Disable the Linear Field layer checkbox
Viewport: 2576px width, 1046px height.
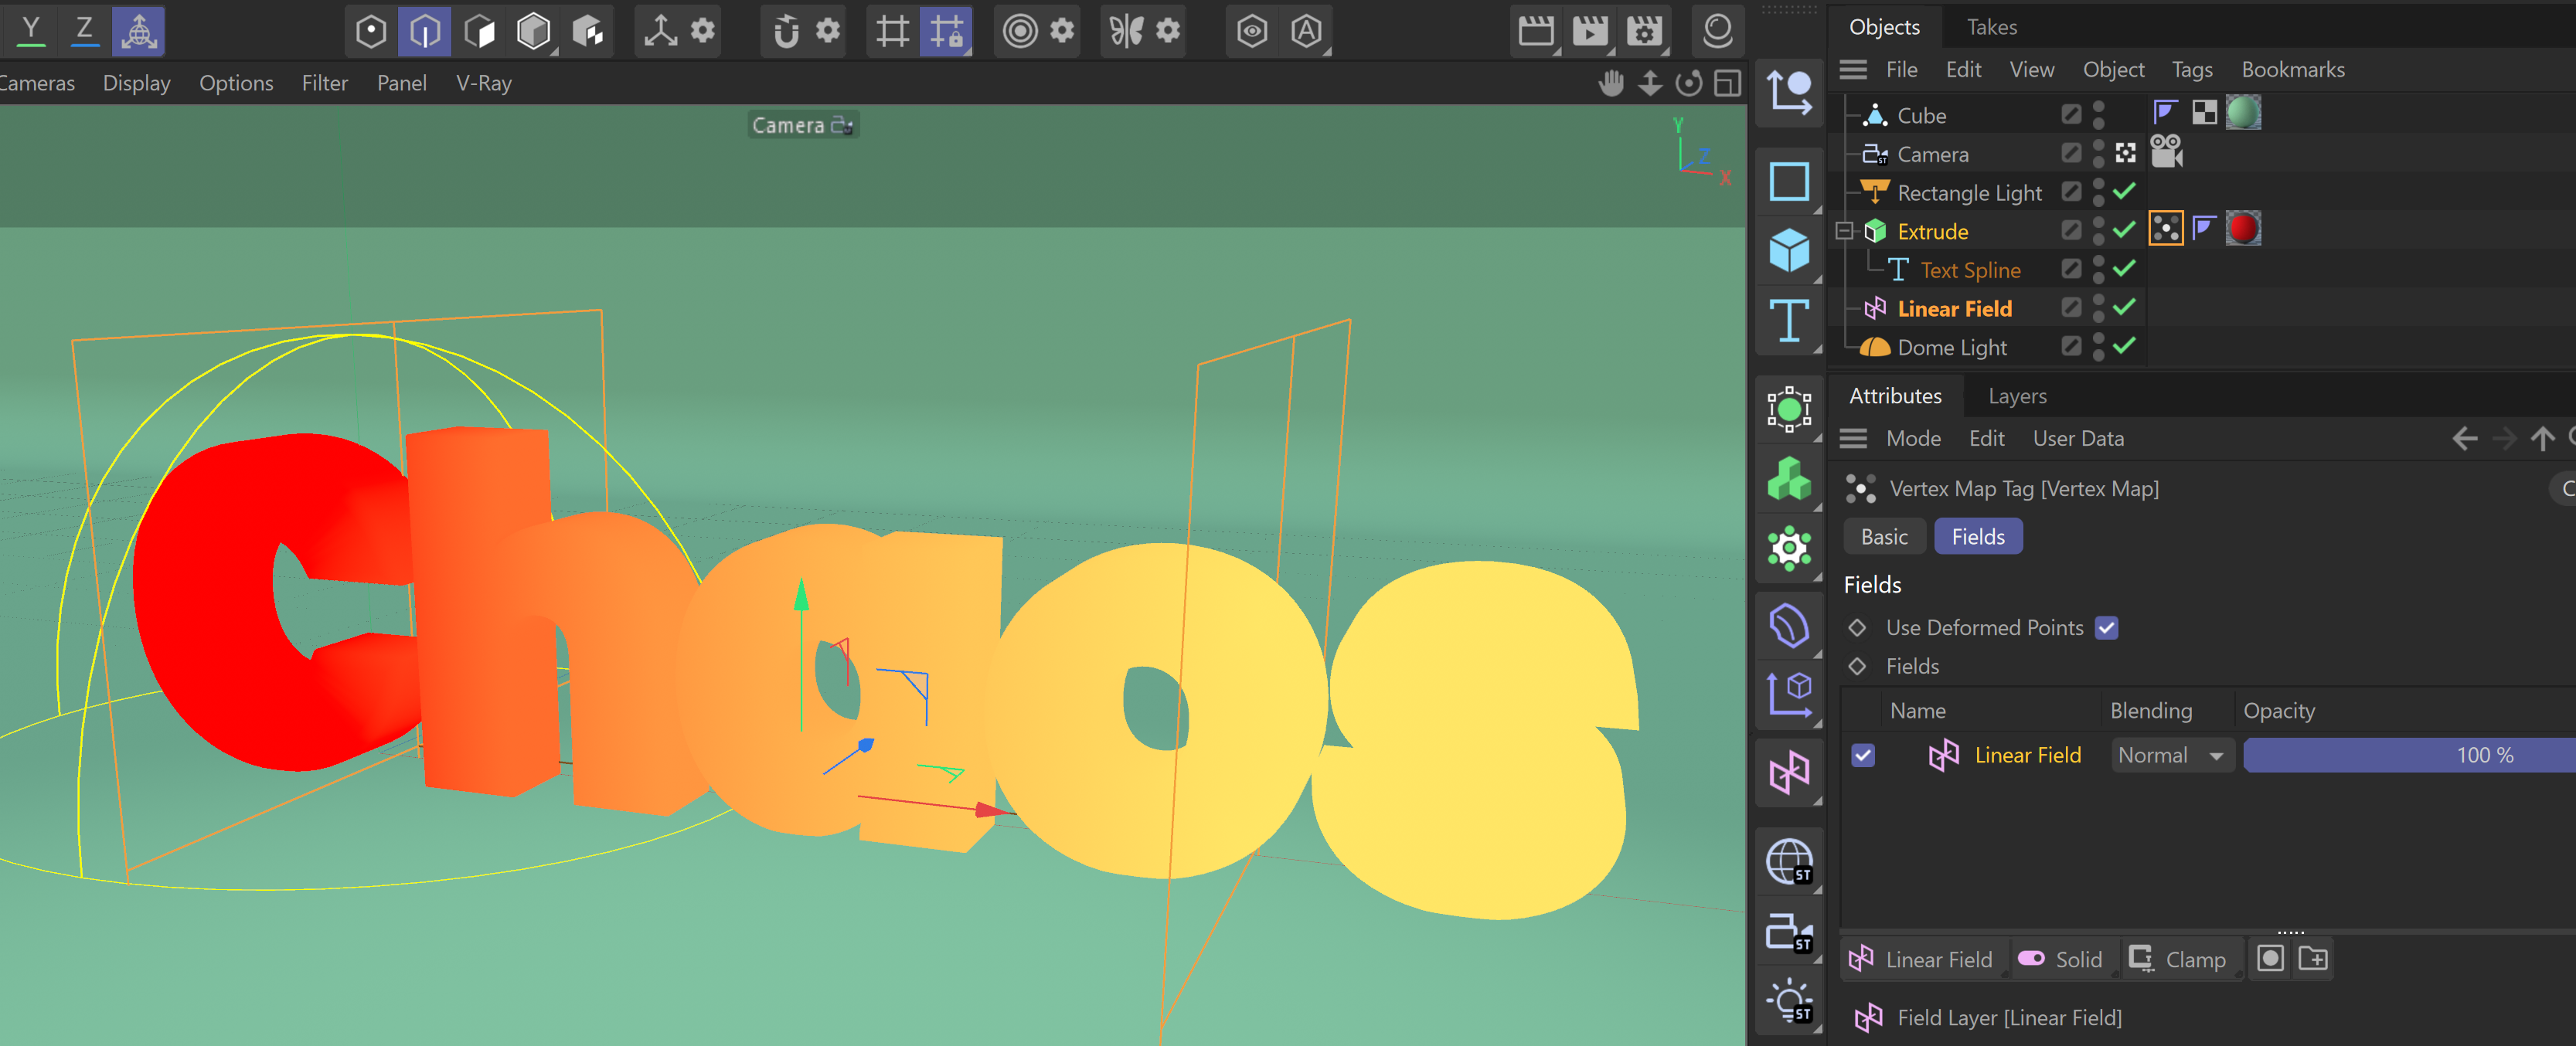click(1862, 755)
